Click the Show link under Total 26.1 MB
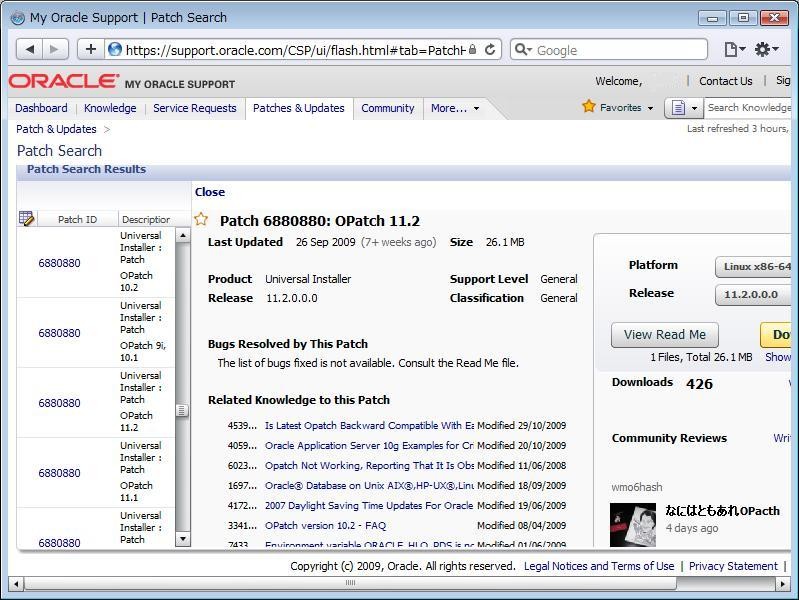This screenshot has width=799, height=600. click(x=778, y=357)
